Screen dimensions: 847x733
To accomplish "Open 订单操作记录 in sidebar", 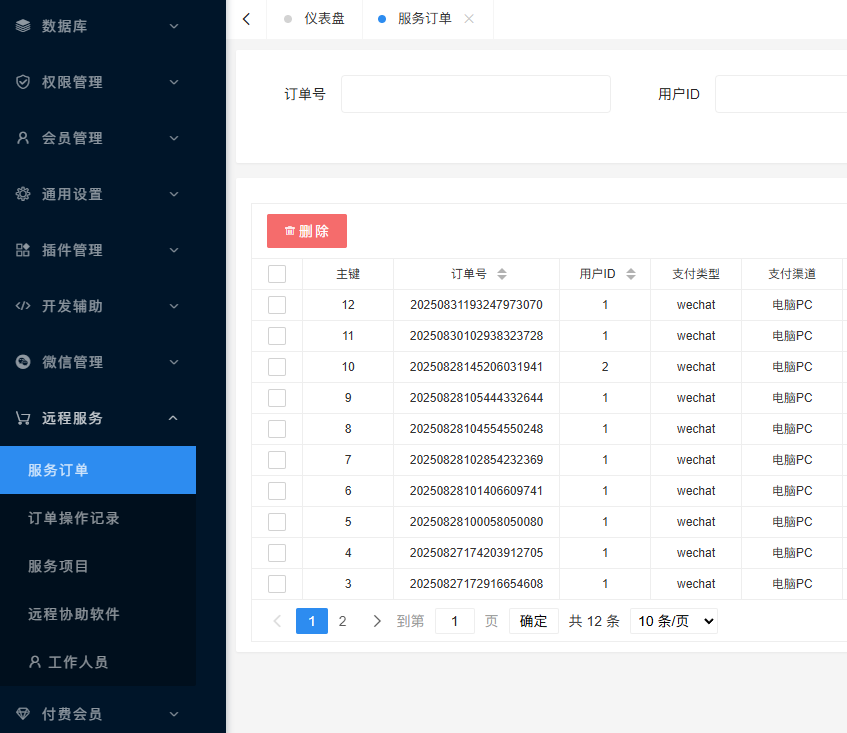I will pos(74,518).
